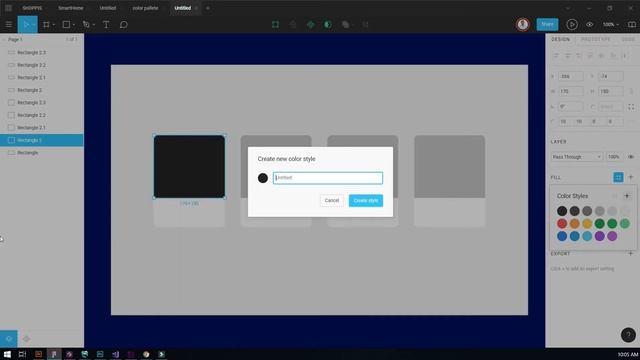Click the Present play icon
Viewport: 640px width, 360px height.
tap(572, 24)
